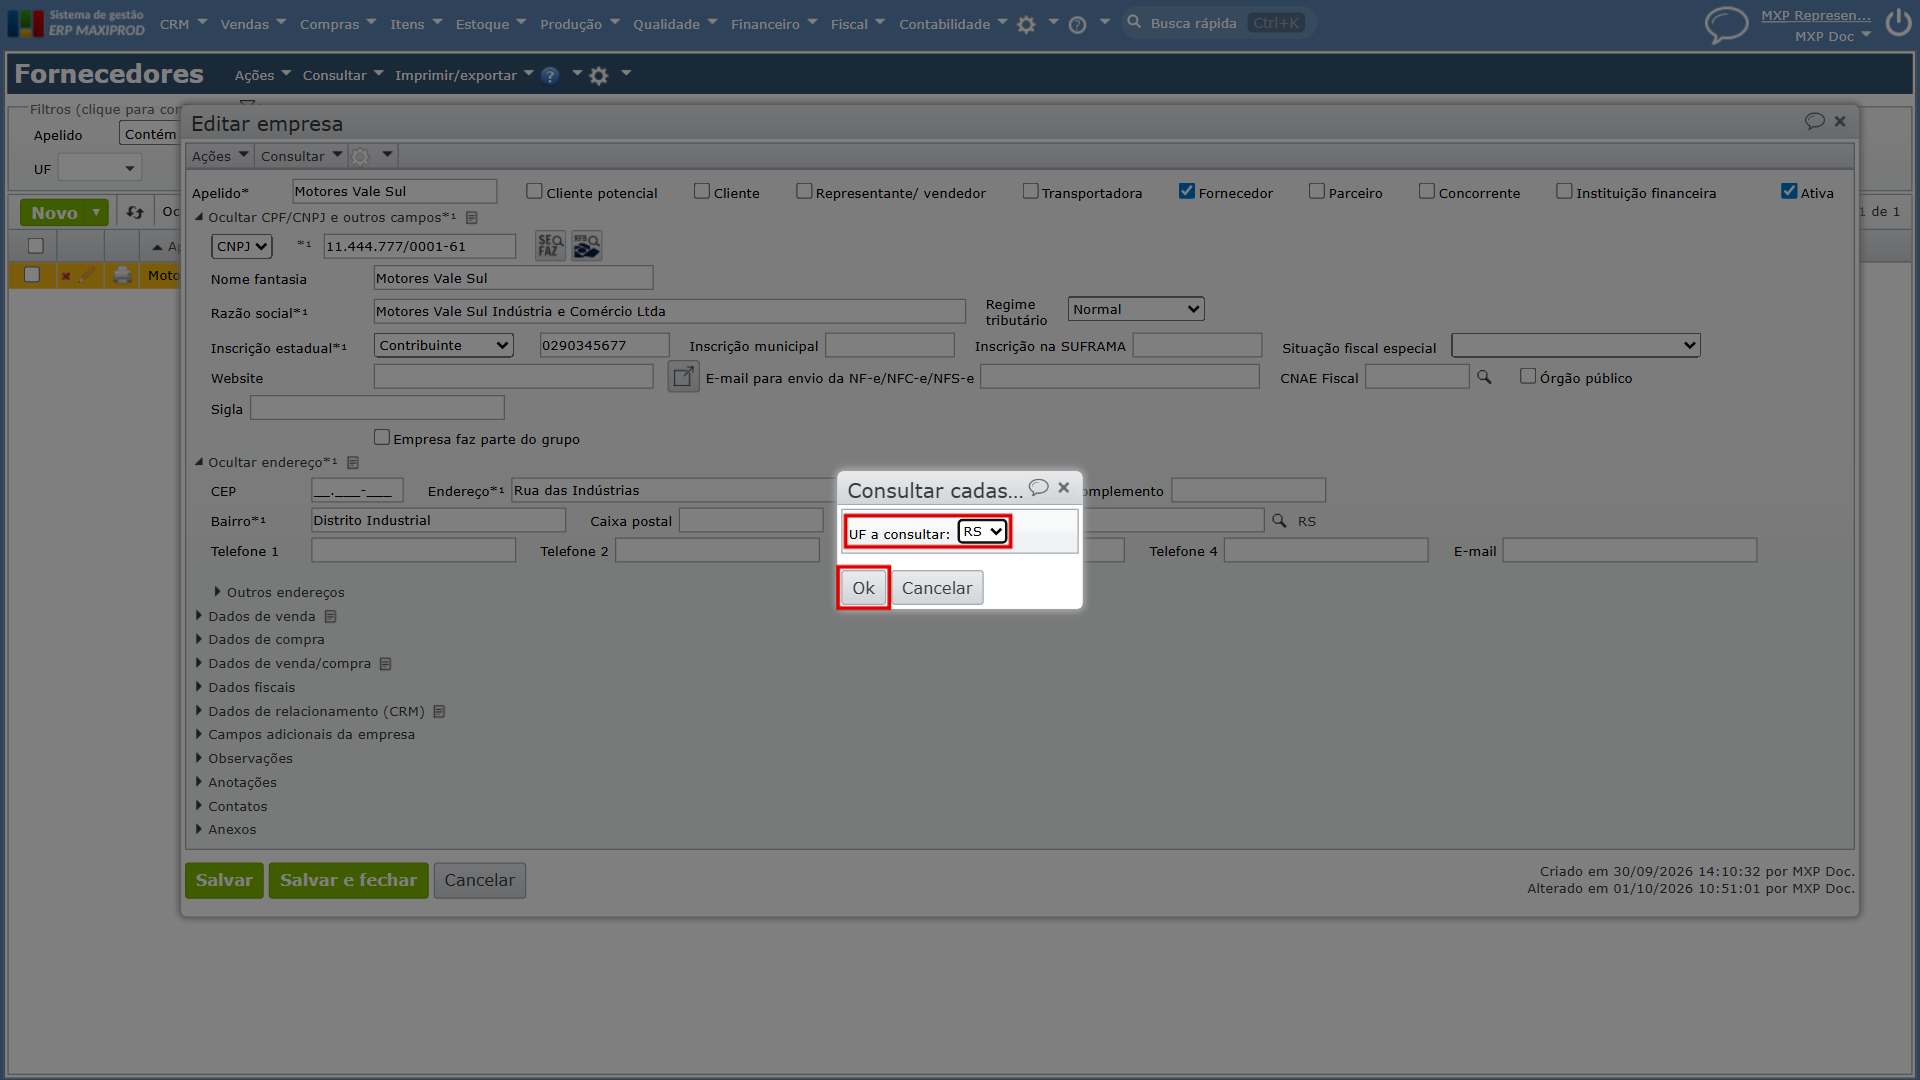Viewport: 1920px width, 1080px height.
Task: Click the chat bubble icon in top bar
Action: pyautogui.click(x=1726, y=24)
